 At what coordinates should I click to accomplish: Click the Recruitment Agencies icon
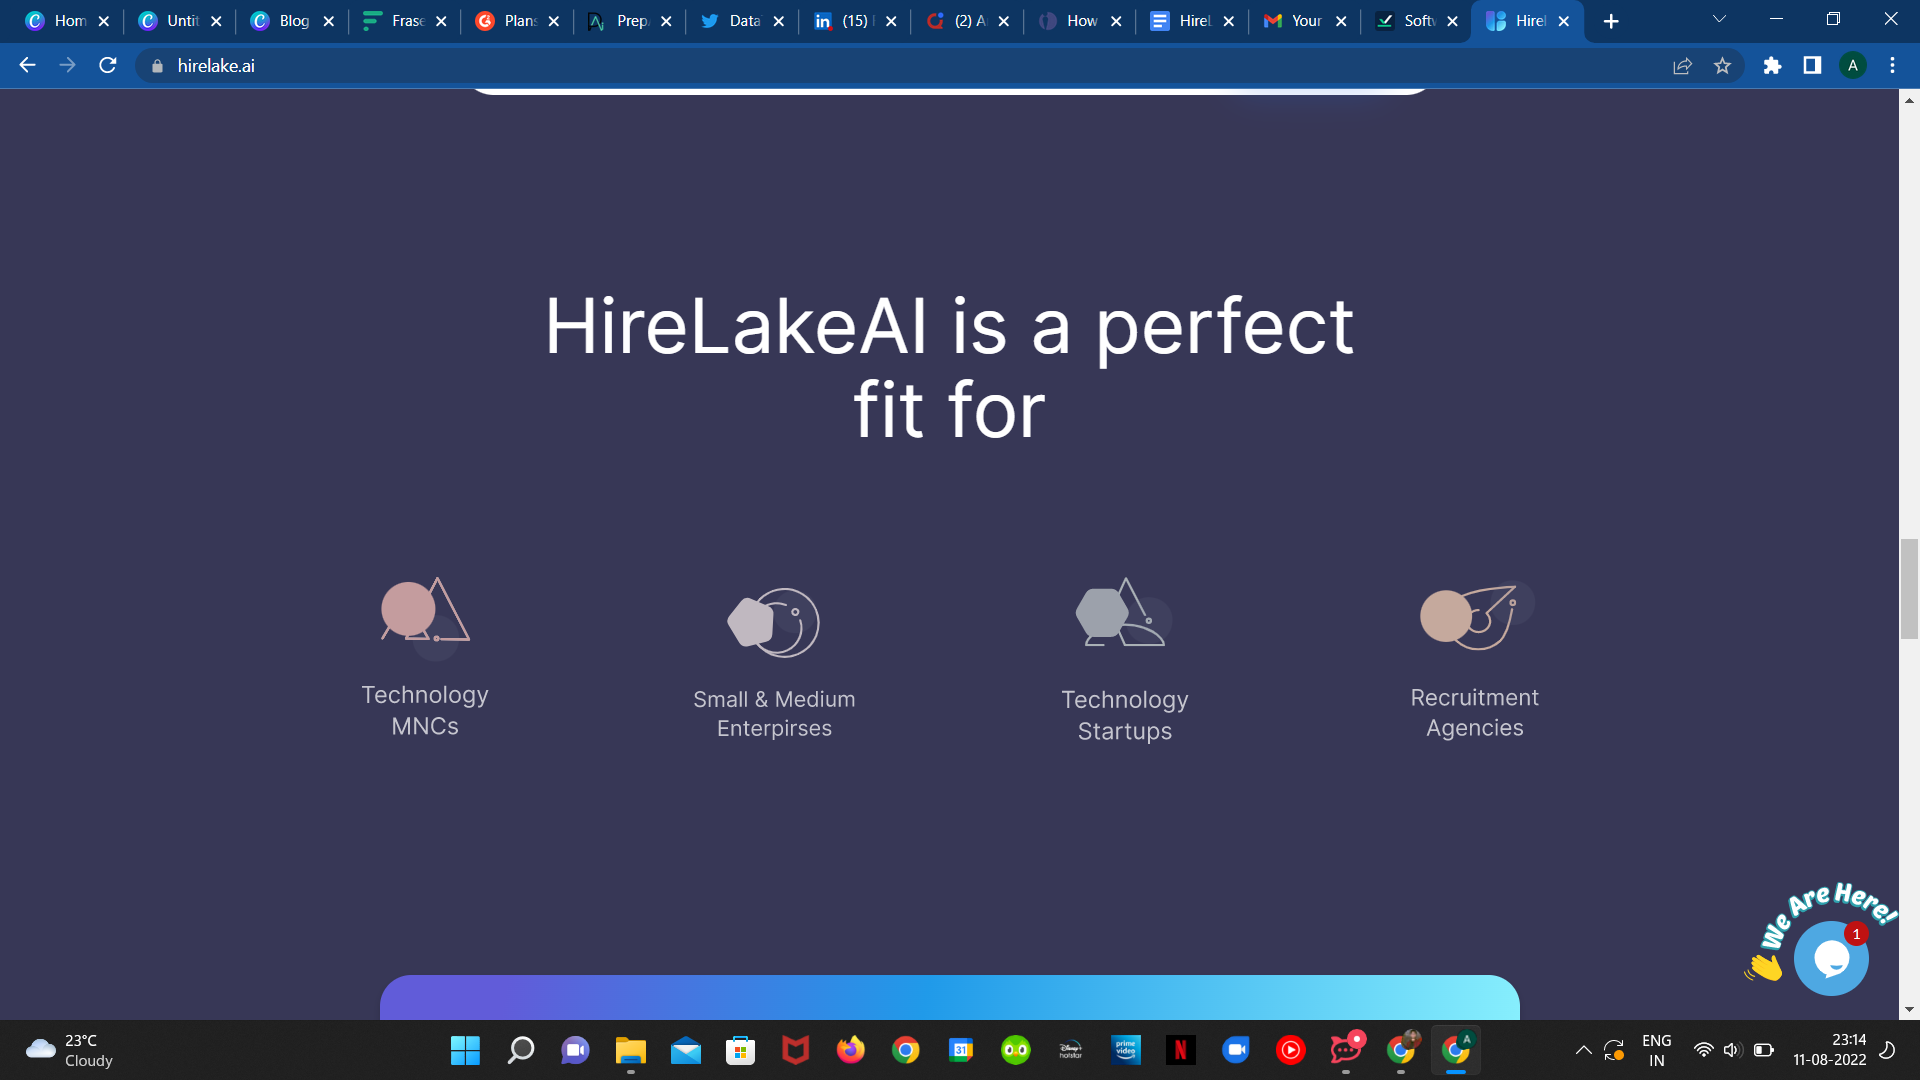pos(1474,615)
